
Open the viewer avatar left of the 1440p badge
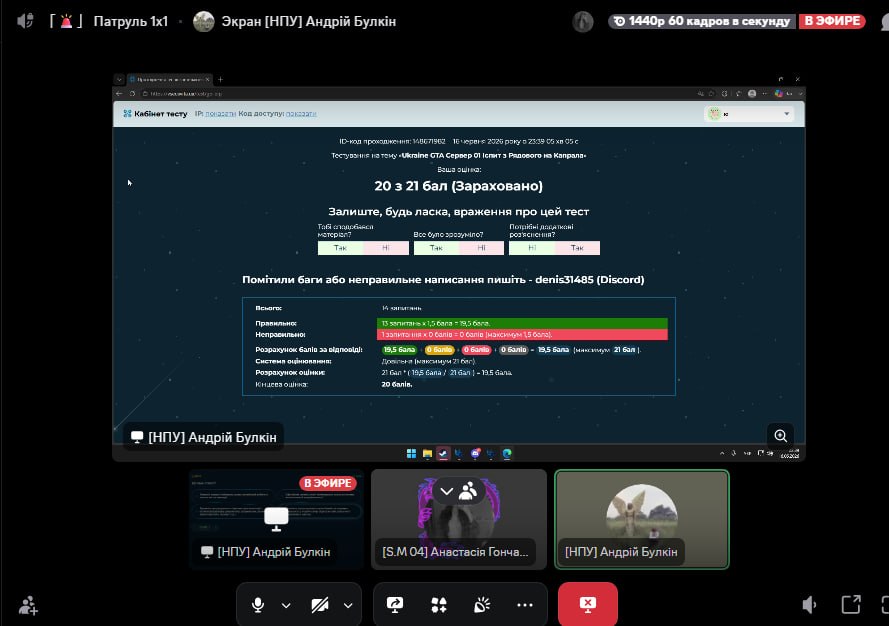click(x=582, y=22)
